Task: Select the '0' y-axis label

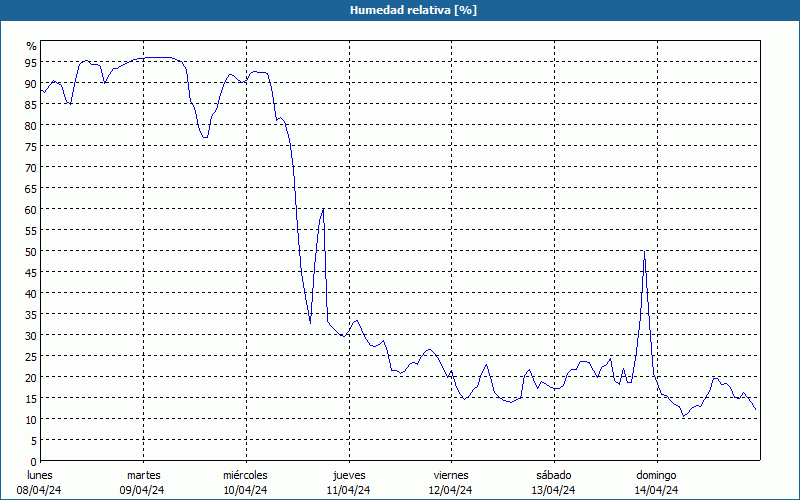Action: coord(34,462)
